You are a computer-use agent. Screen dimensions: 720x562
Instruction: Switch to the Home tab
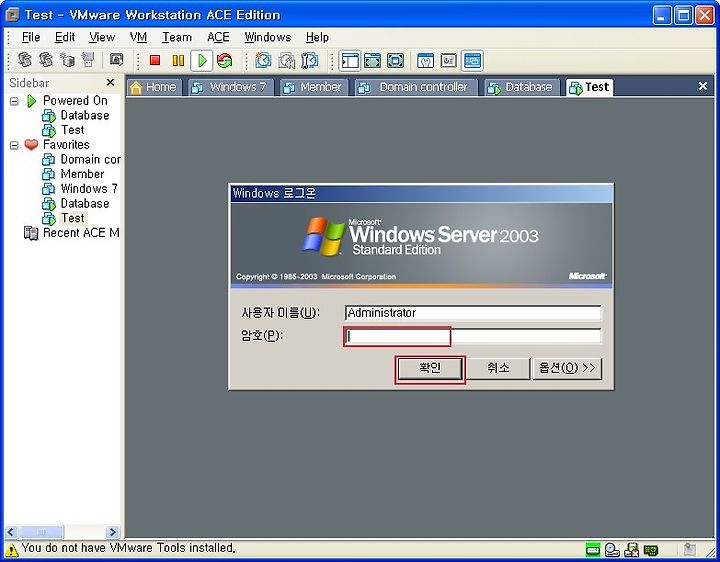pyautogui.click(x=155, y=87)
